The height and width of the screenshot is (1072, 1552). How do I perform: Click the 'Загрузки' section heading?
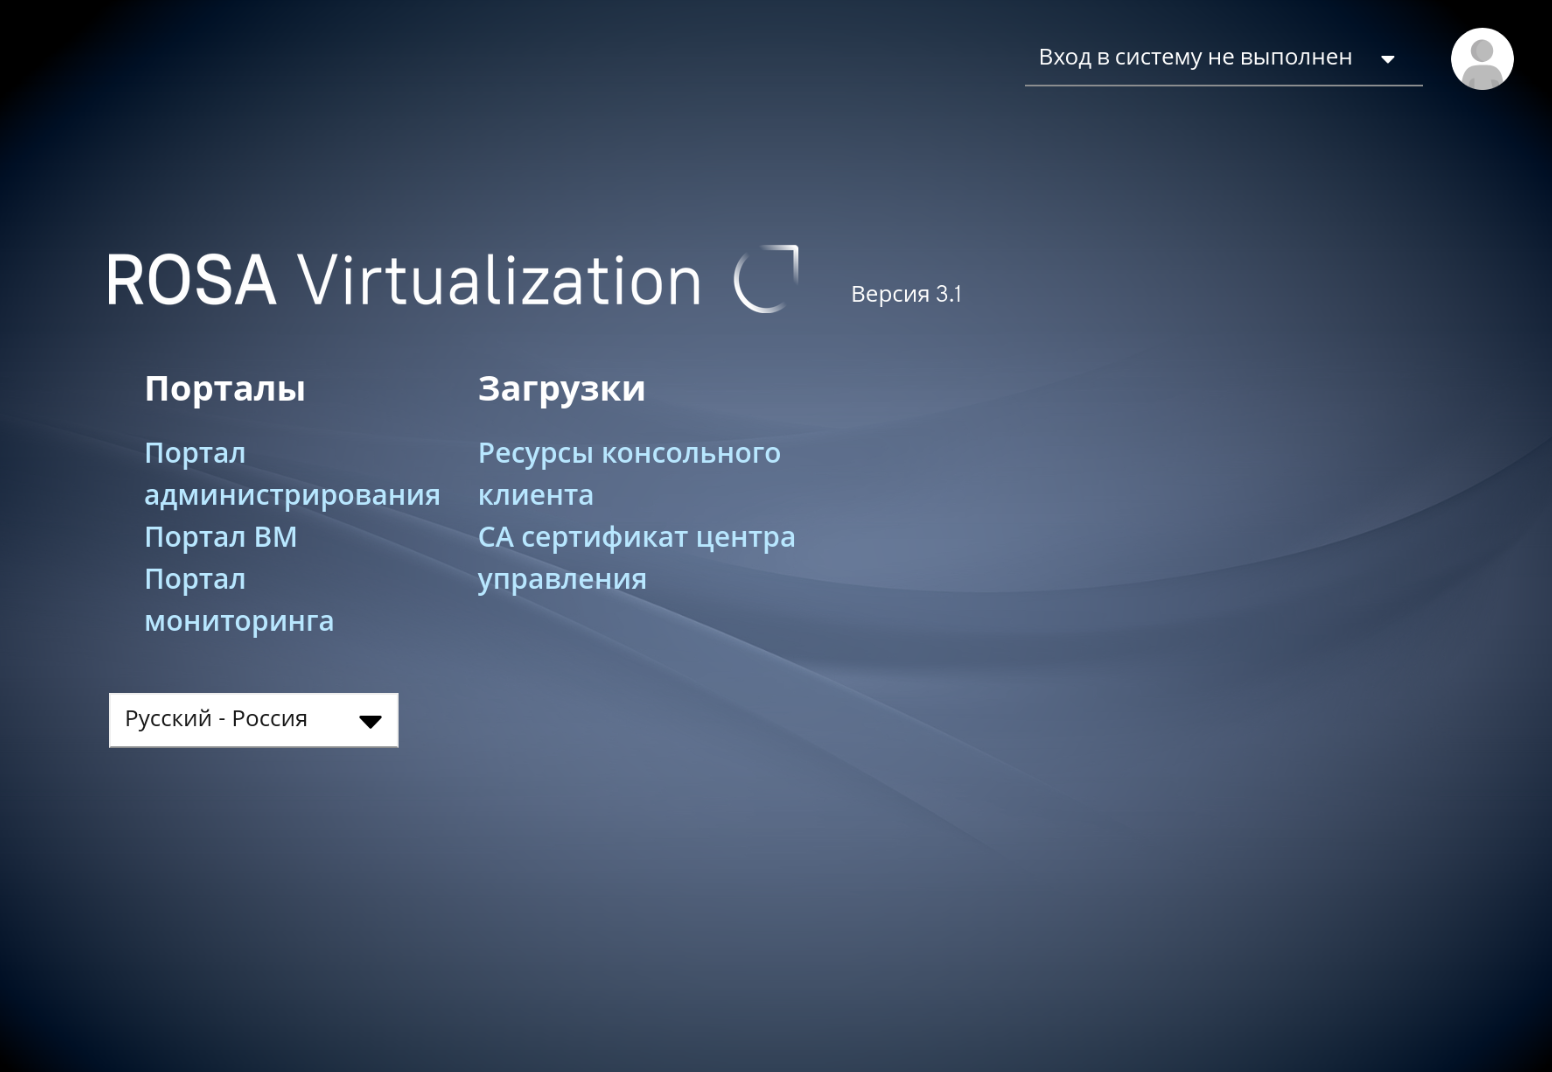tap(561, 388)
